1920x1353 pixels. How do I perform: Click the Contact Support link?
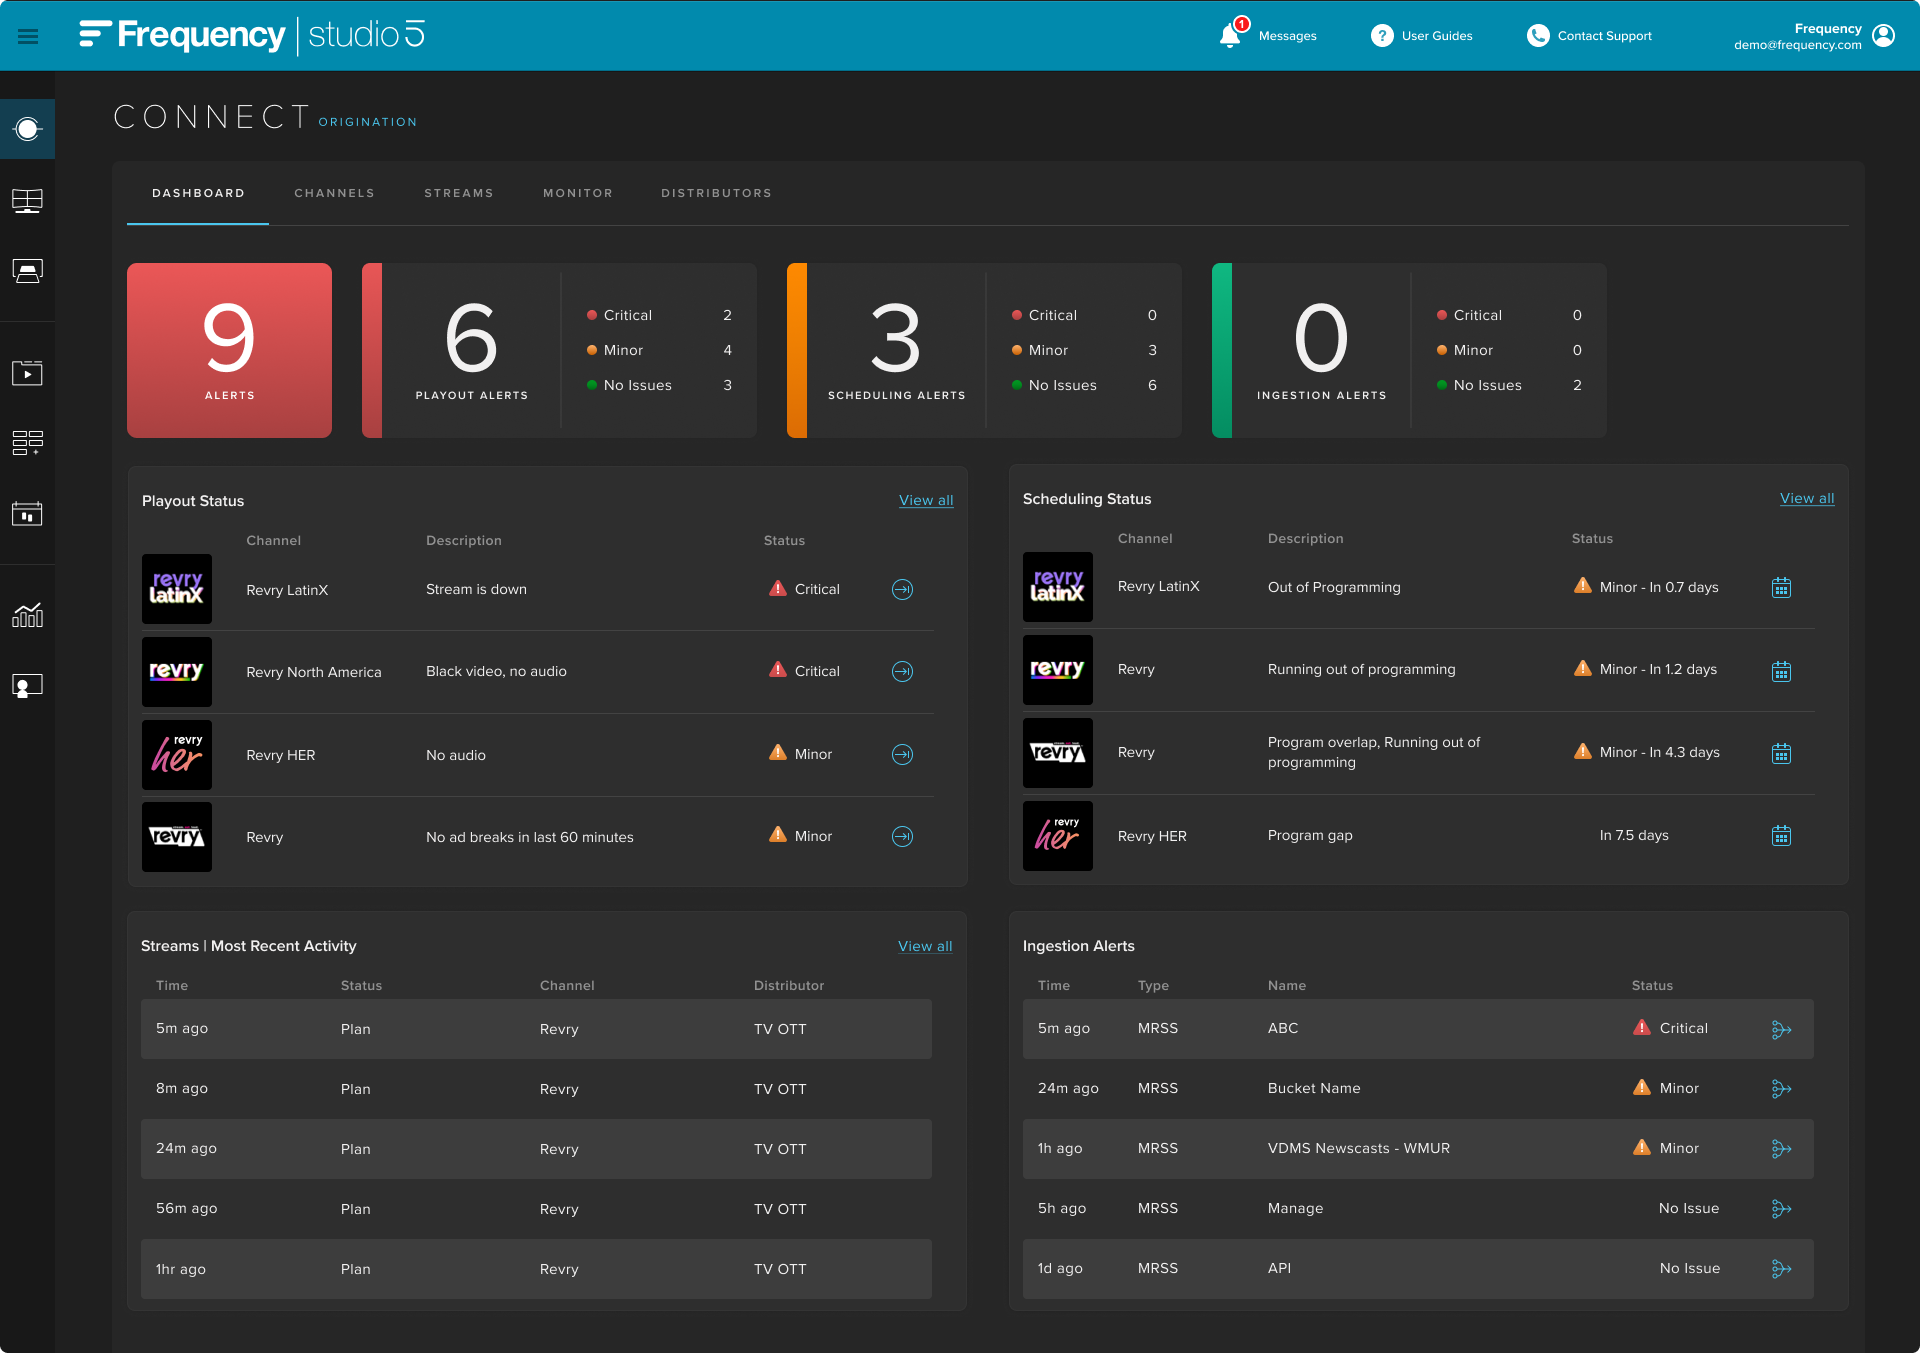[x=1604, y=36]
